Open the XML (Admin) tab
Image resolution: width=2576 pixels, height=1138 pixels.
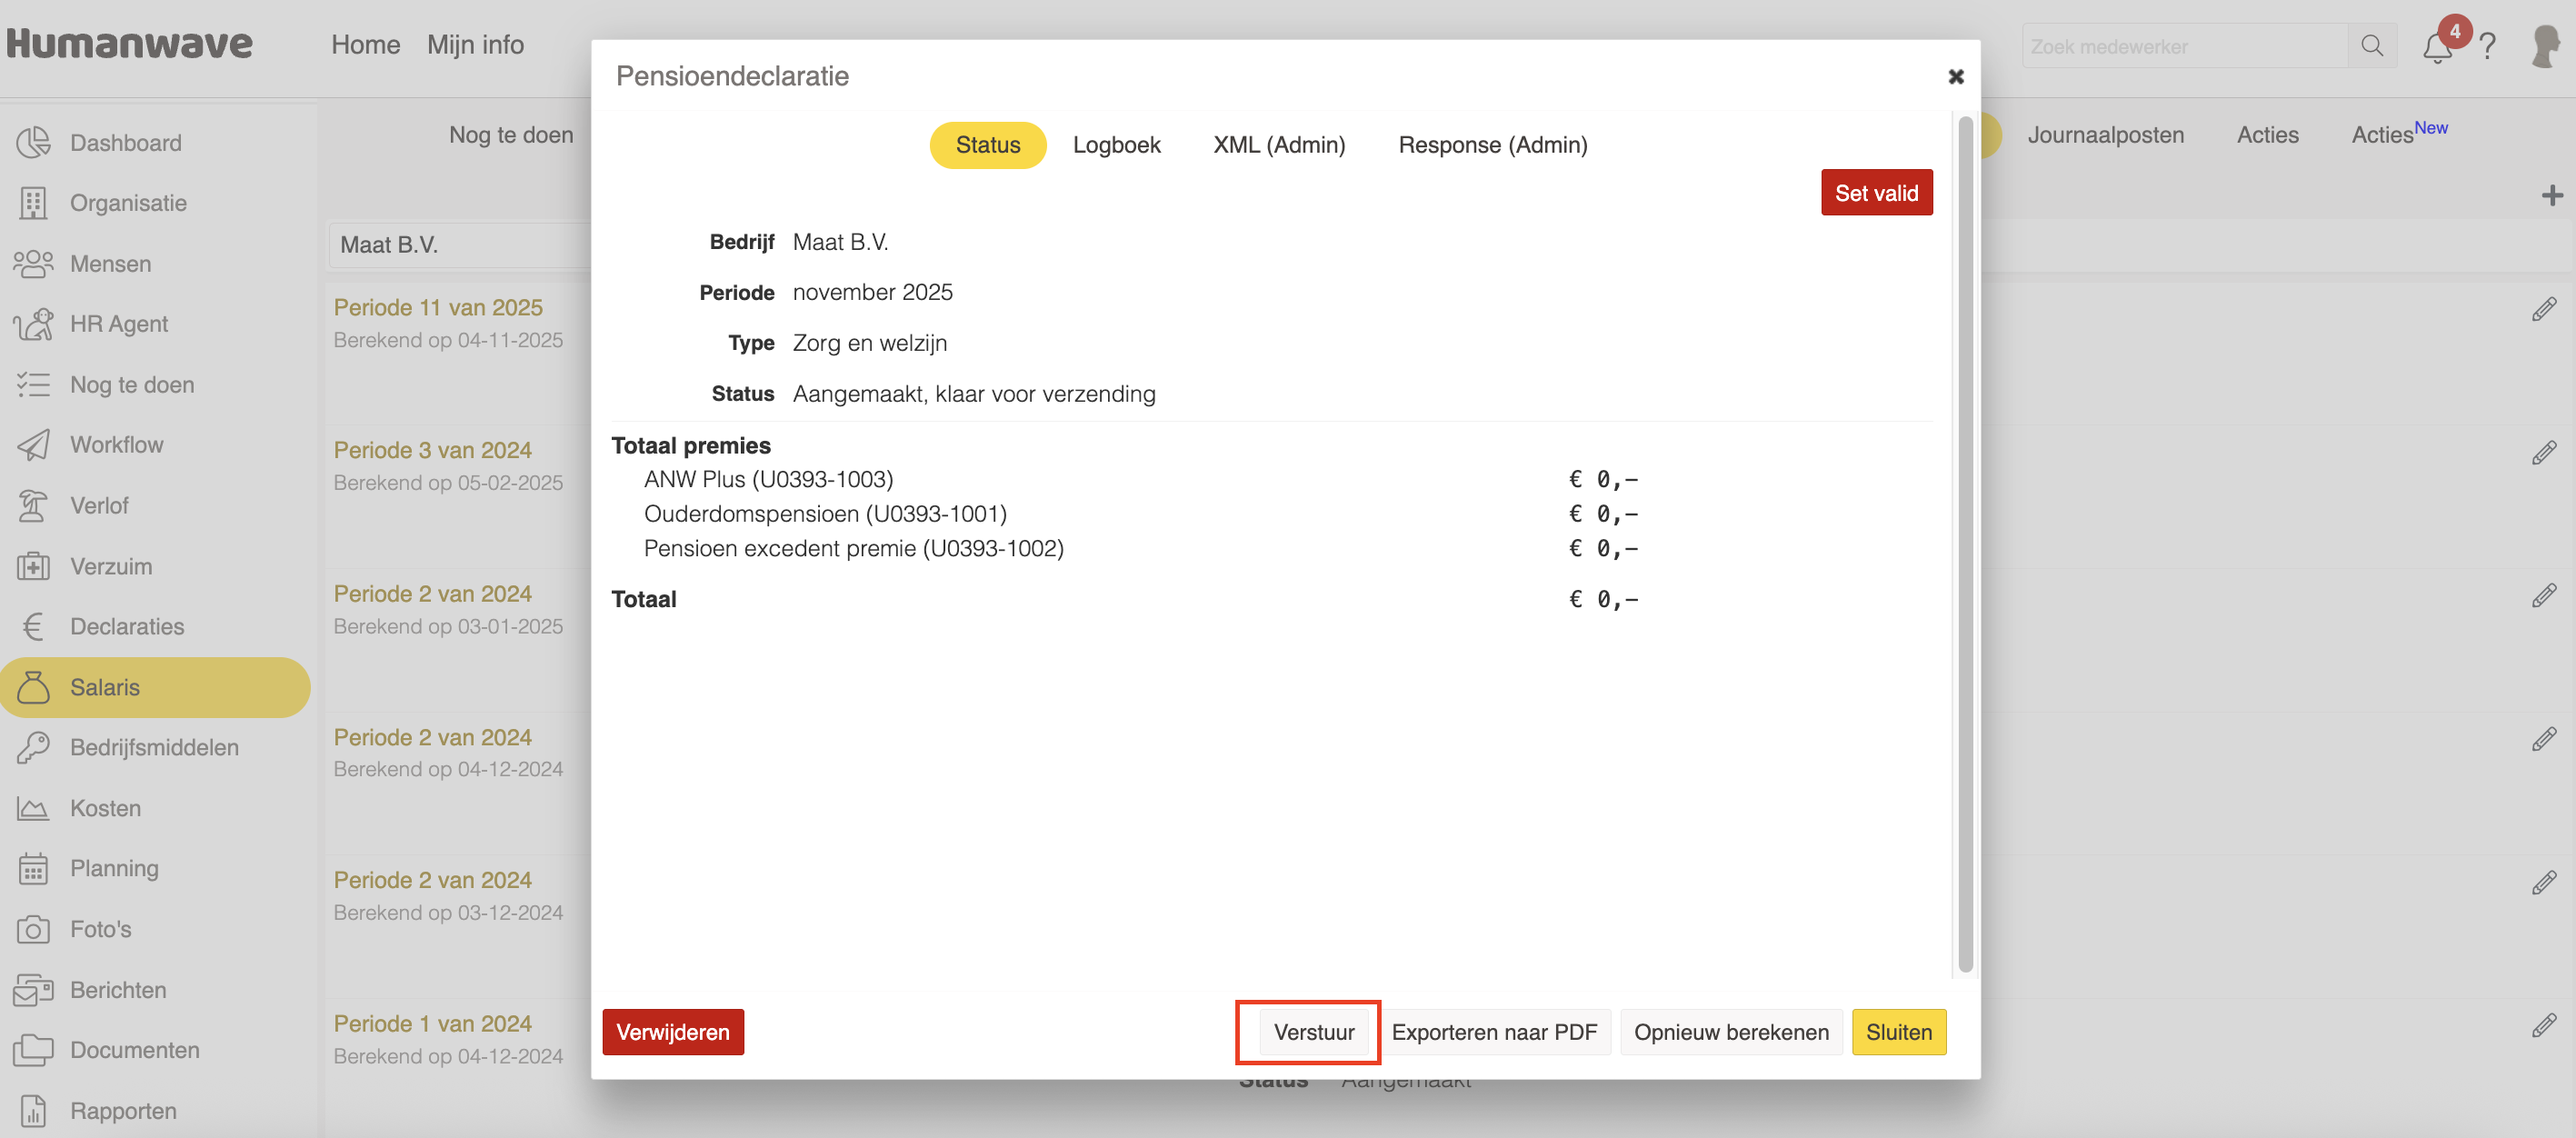pyautogui.click(x=1278, y=145)
